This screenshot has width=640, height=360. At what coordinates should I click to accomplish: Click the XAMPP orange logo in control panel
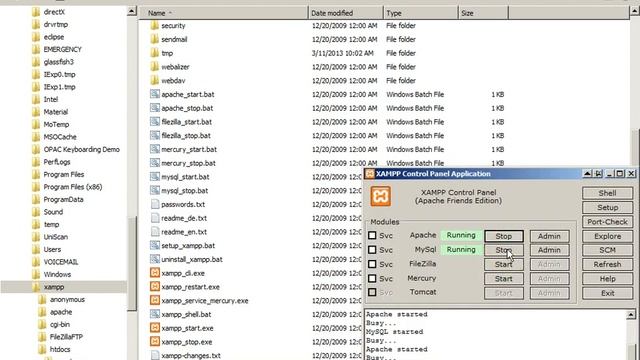coord(380,196)
